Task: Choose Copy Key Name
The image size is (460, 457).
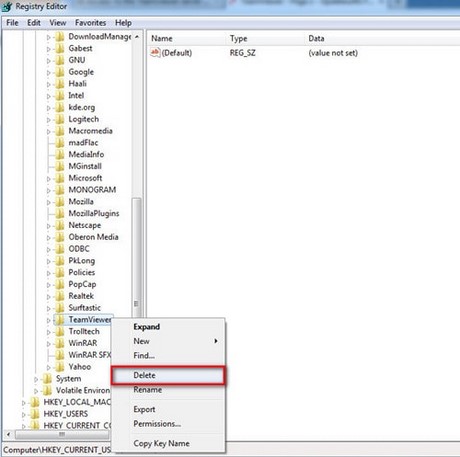Action: 168,443
